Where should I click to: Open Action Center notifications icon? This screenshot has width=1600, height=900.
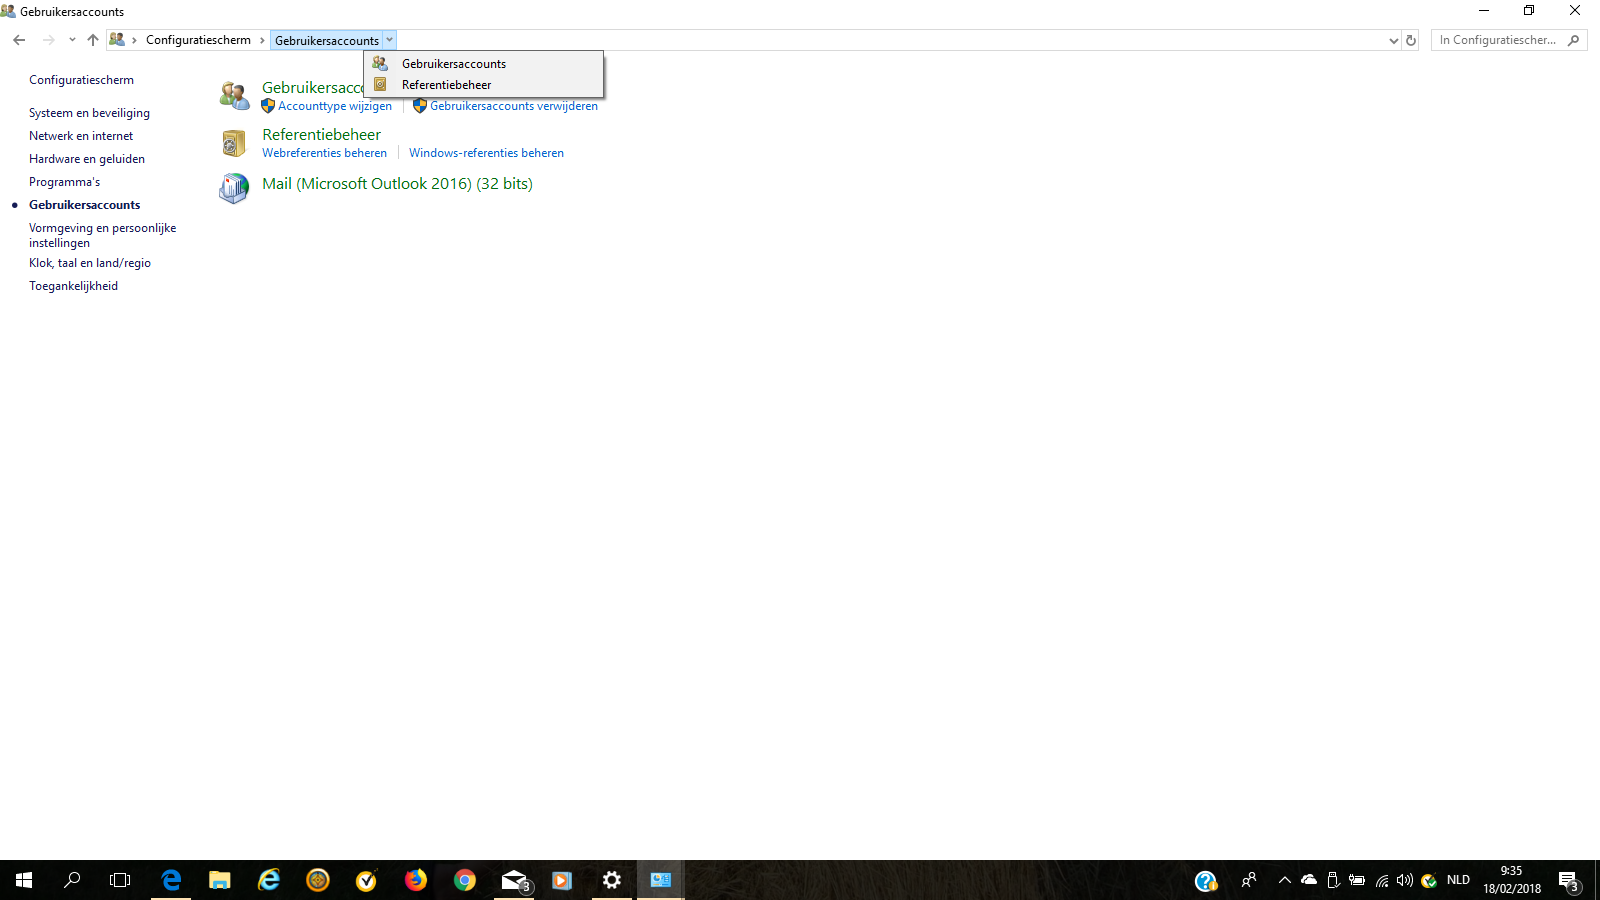[1569, 881]
